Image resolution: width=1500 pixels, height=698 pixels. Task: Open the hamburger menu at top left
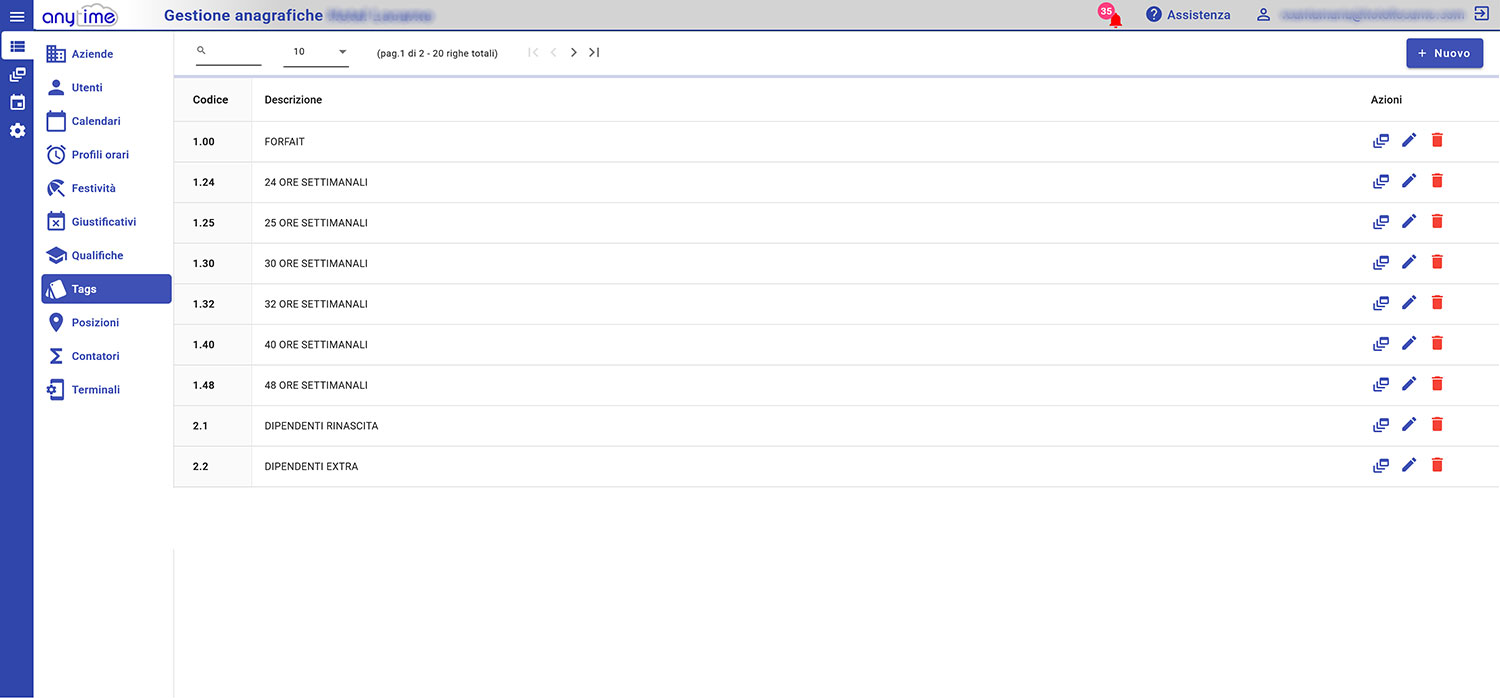click(x=16, y=16)
